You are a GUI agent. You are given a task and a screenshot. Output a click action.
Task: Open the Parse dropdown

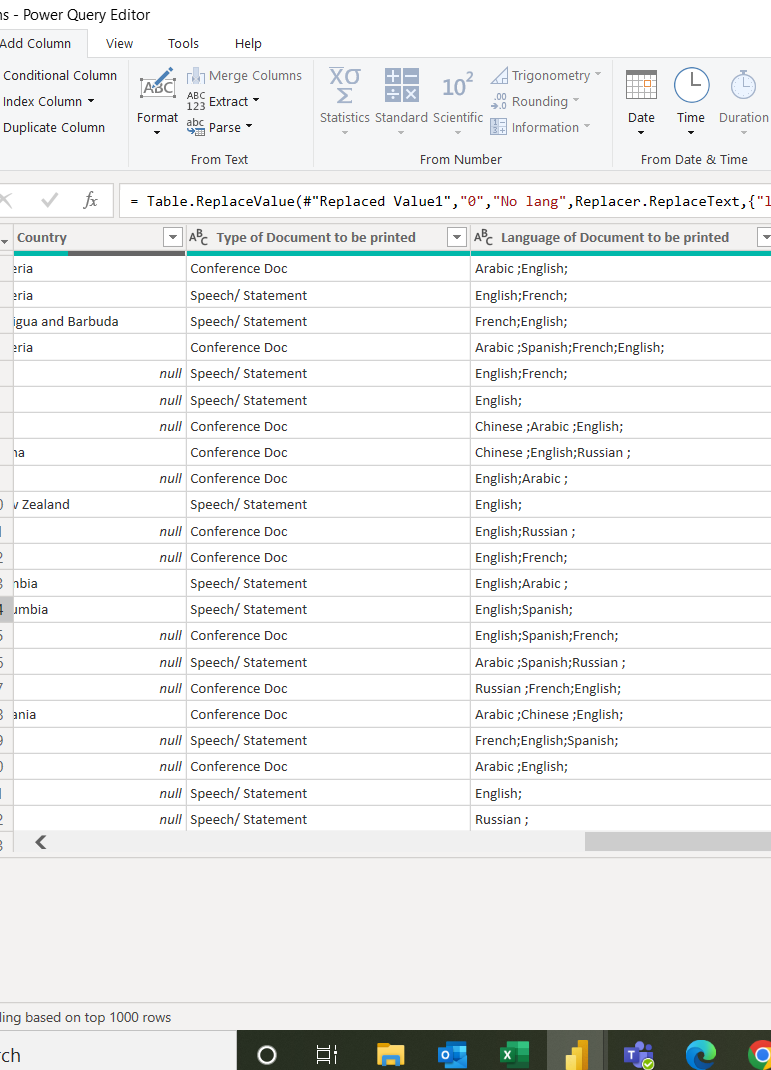pyautogui.click(x=220, y=128)
